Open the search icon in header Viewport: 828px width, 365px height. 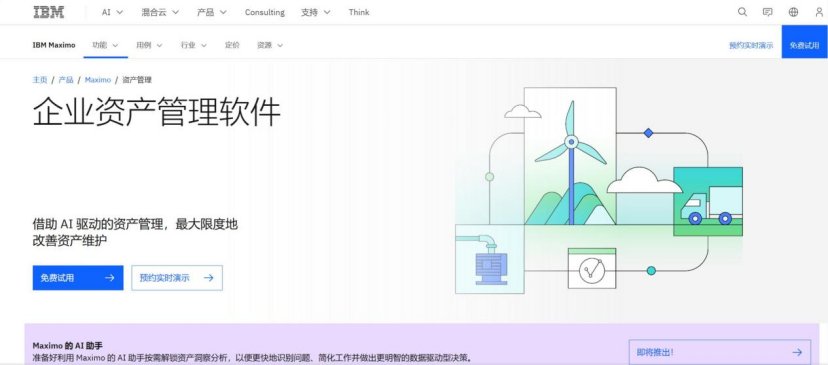(x=742, y=12)
